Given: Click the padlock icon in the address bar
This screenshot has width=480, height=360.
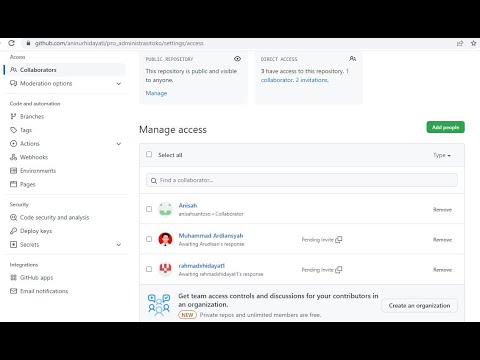Looking at the screenshot, I should [x=28, y=43].
